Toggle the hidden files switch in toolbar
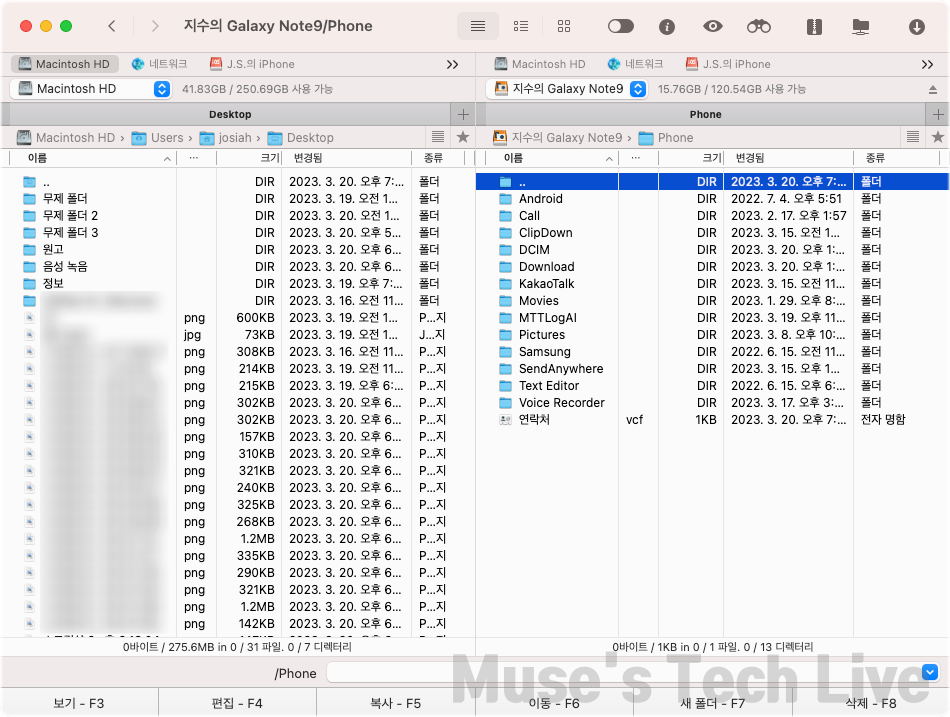The height and width of the screenshot is (717, 950). (x=620, y=26)
